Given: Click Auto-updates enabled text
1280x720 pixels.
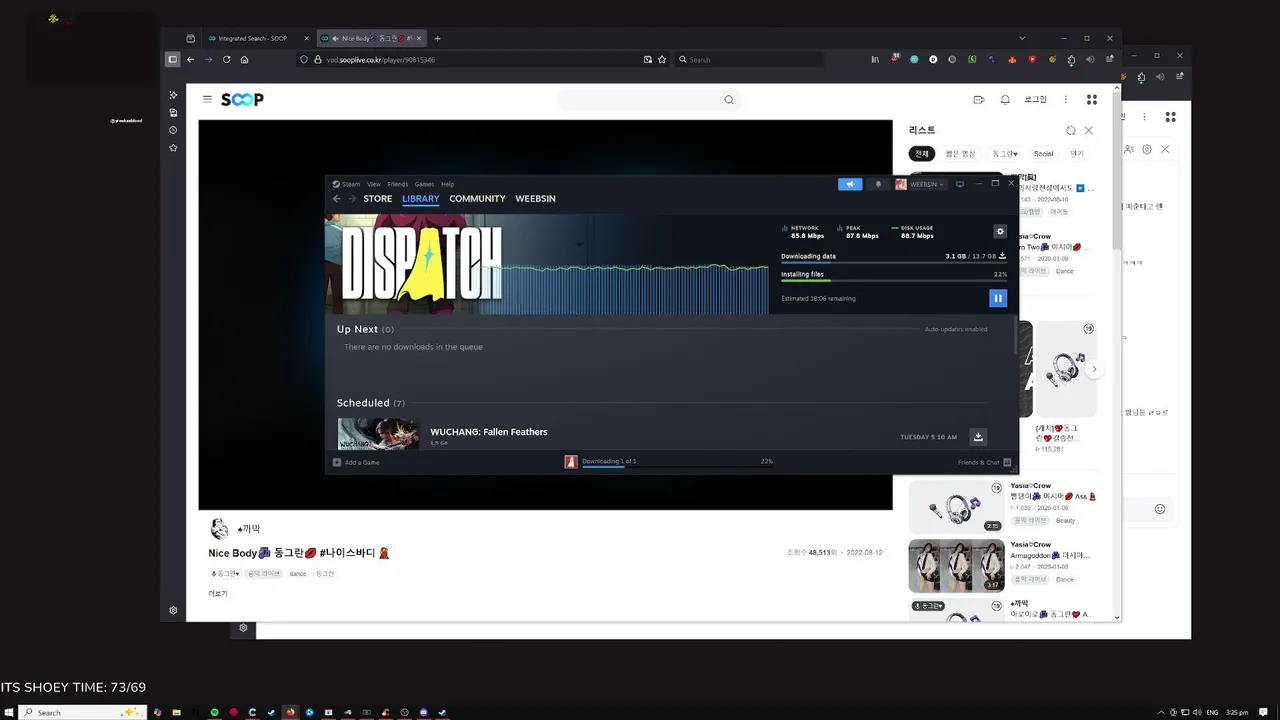Looking at the screenshot, I should click(x=955, y=329).
